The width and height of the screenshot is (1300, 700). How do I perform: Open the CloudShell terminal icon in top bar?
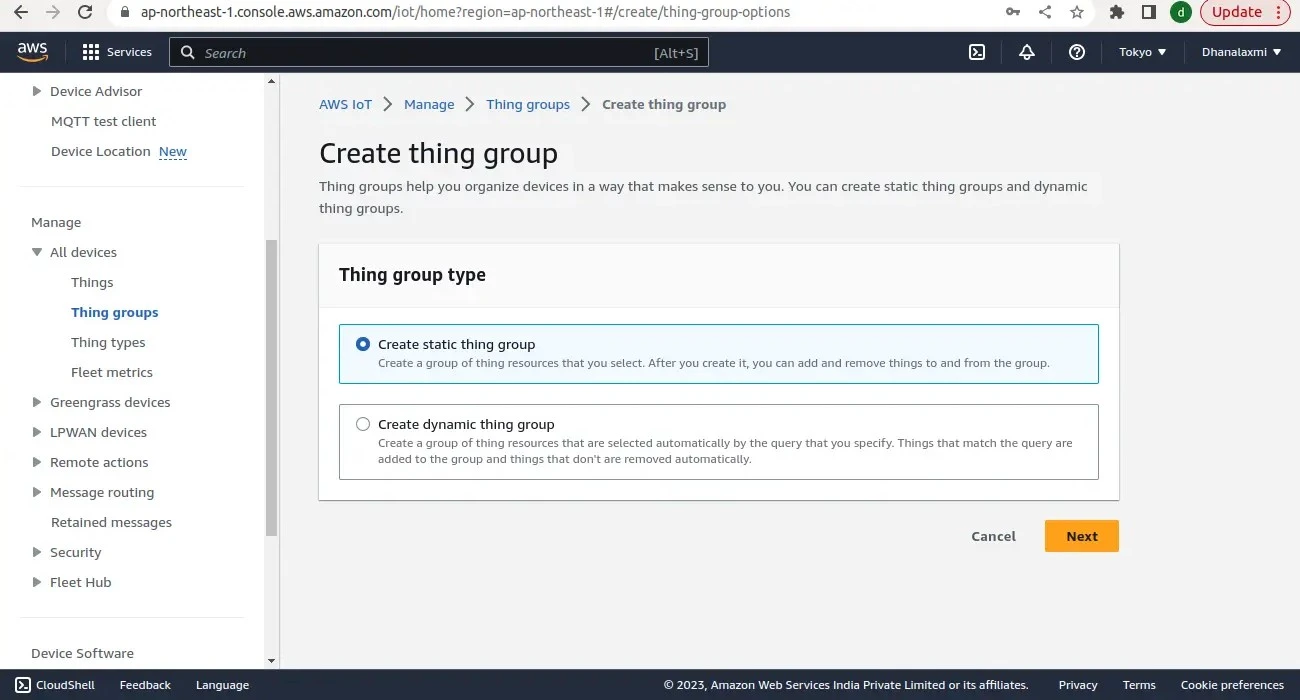tap(977, 52)
